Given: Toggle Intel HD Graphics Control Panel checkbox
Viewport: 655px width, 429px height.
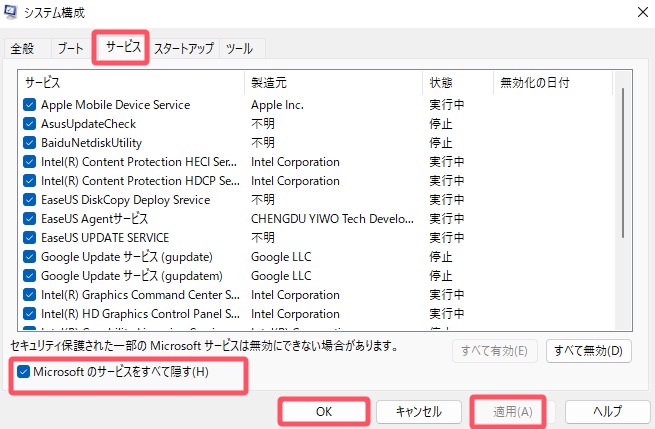Looking at the screenshot, I should [29, 314].
